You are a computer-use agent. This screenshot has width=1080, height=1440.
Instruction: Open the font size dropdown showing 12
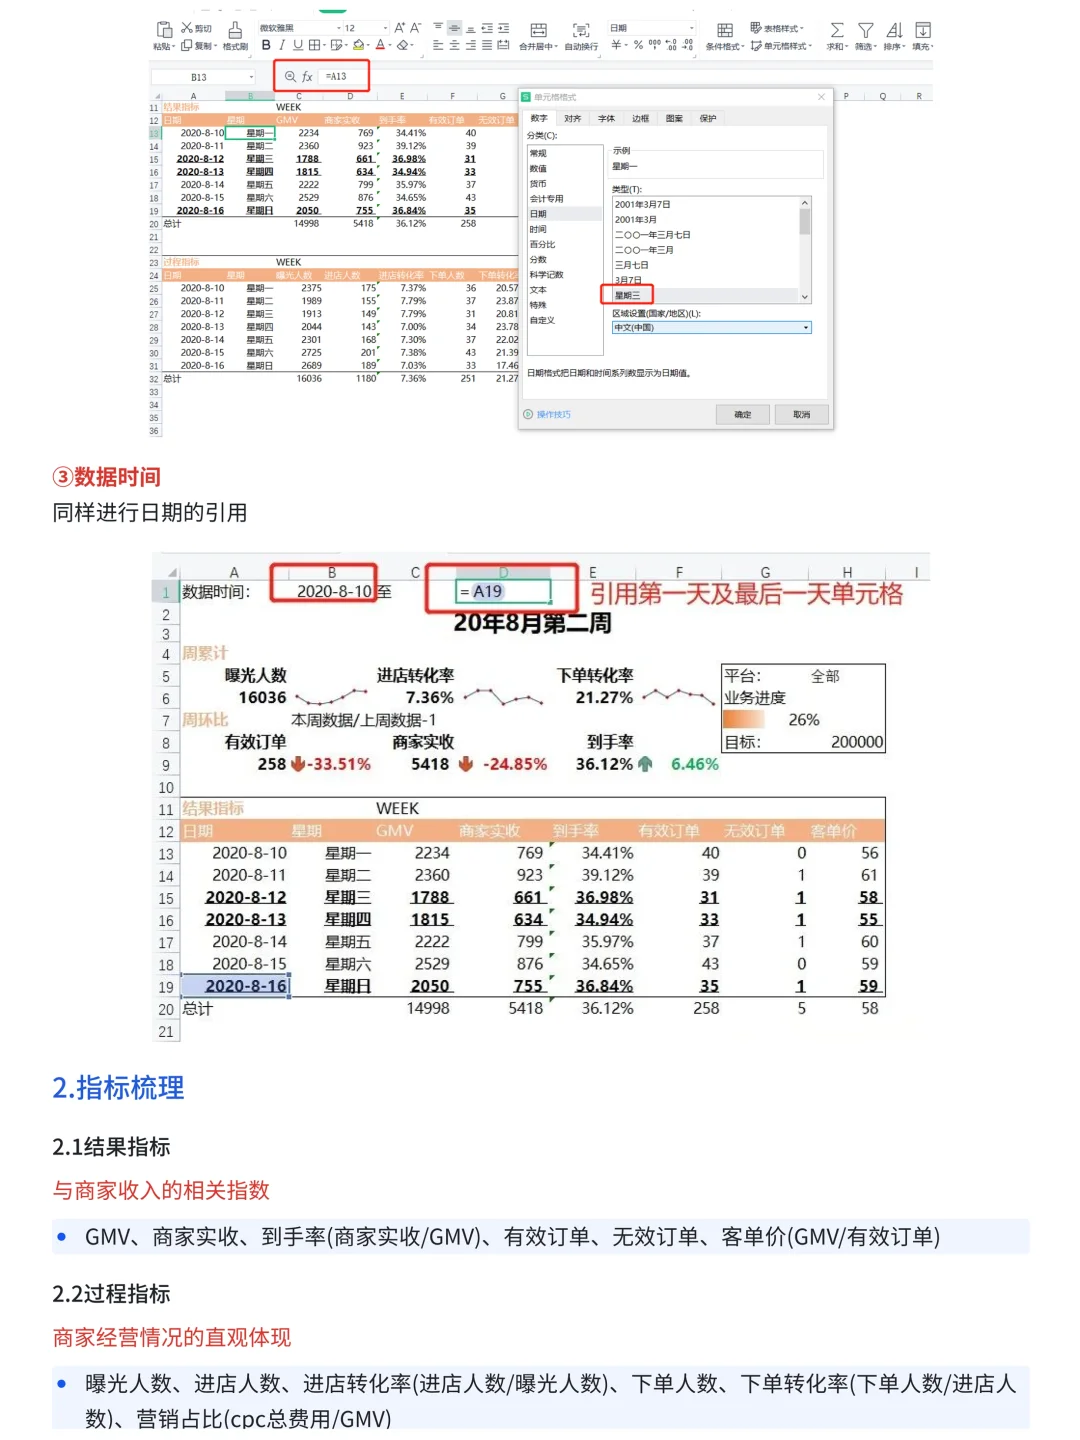pyautogui.click(x=366, y=28)
